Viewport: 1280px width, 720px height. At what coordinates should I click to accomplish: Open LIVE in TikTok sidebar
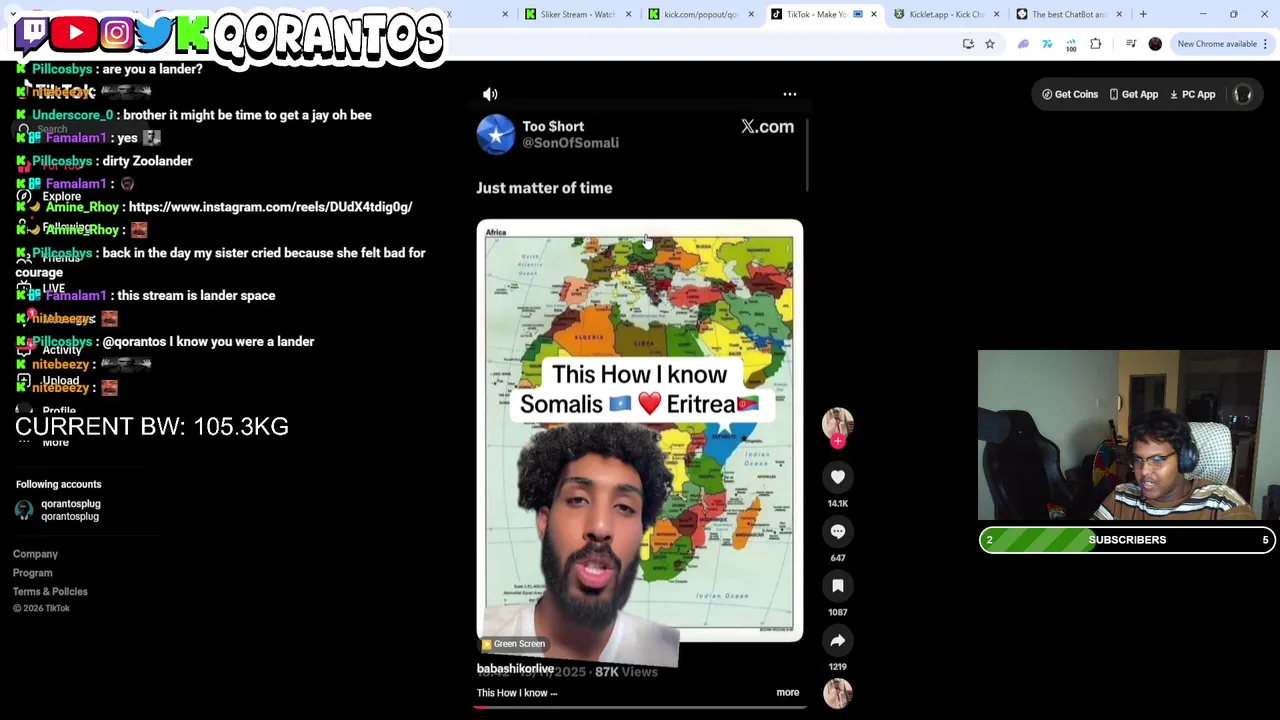[42, 288]
